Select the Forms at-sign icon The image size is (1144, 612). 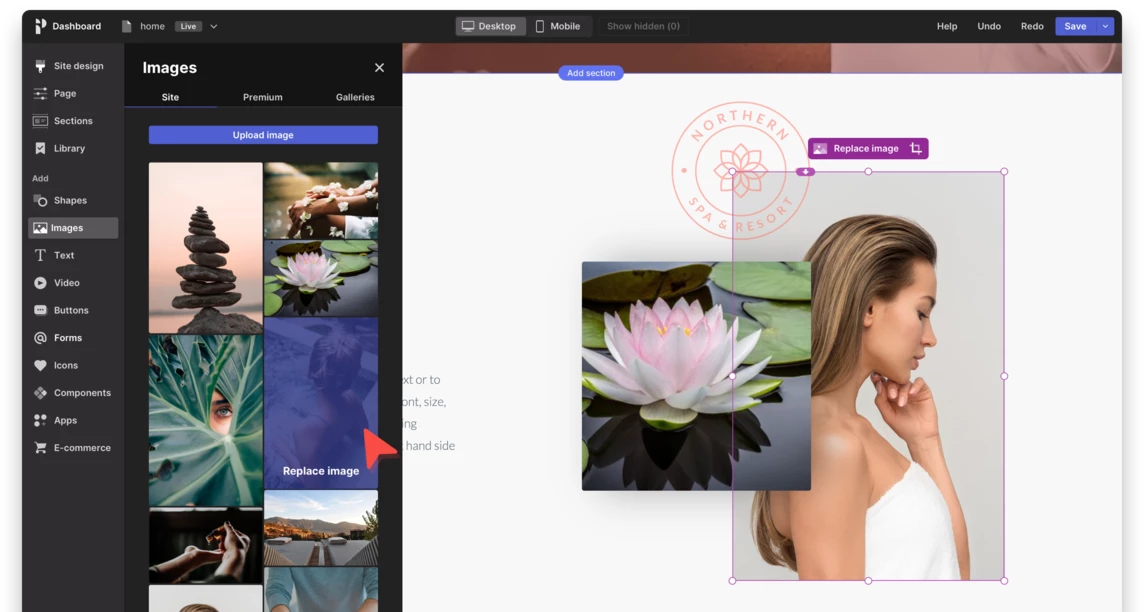(40, 338)
